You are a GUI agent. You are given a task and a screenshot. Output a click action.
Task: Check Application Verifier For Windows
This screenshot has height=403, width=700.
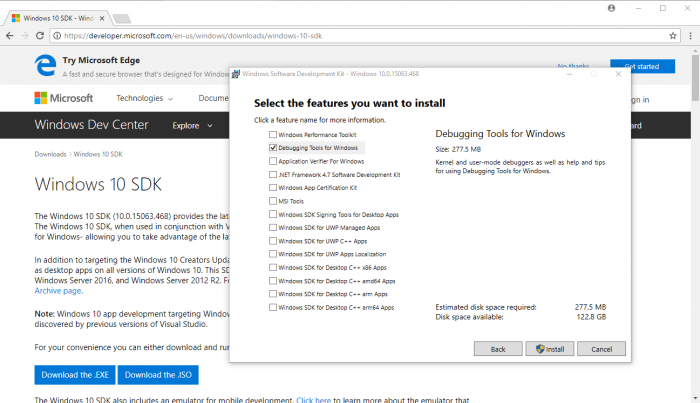click(x=273, y=161)
